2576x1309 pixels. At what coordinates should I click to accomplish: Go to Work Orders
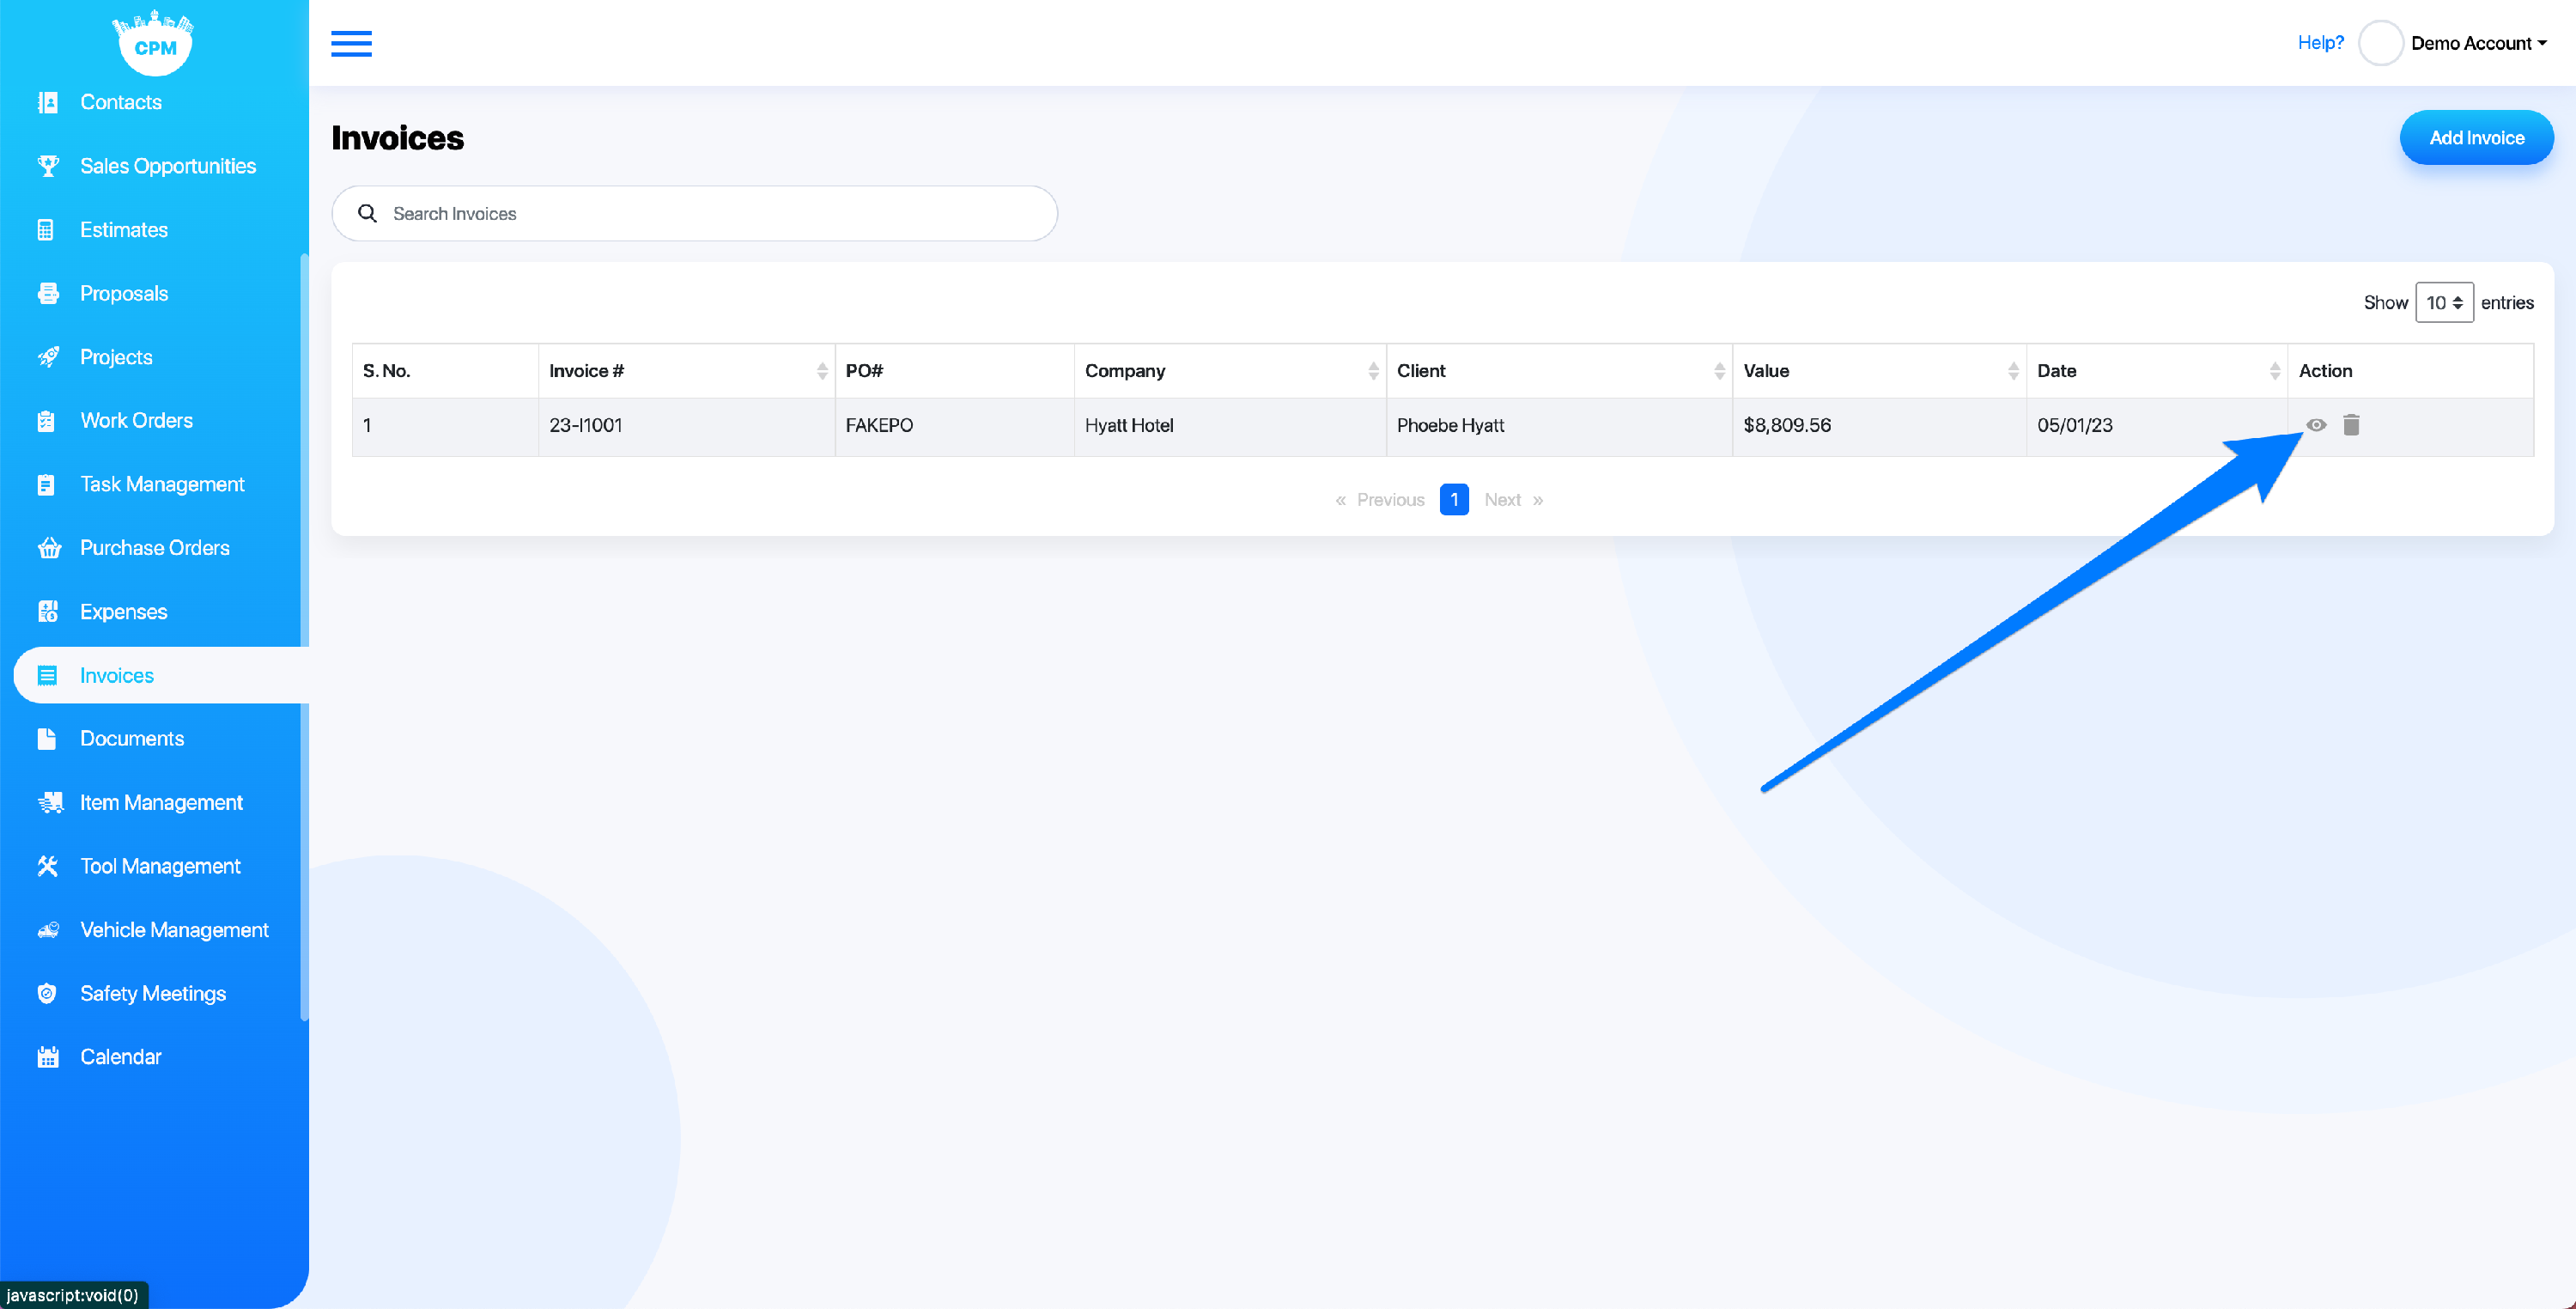[136, 421]
